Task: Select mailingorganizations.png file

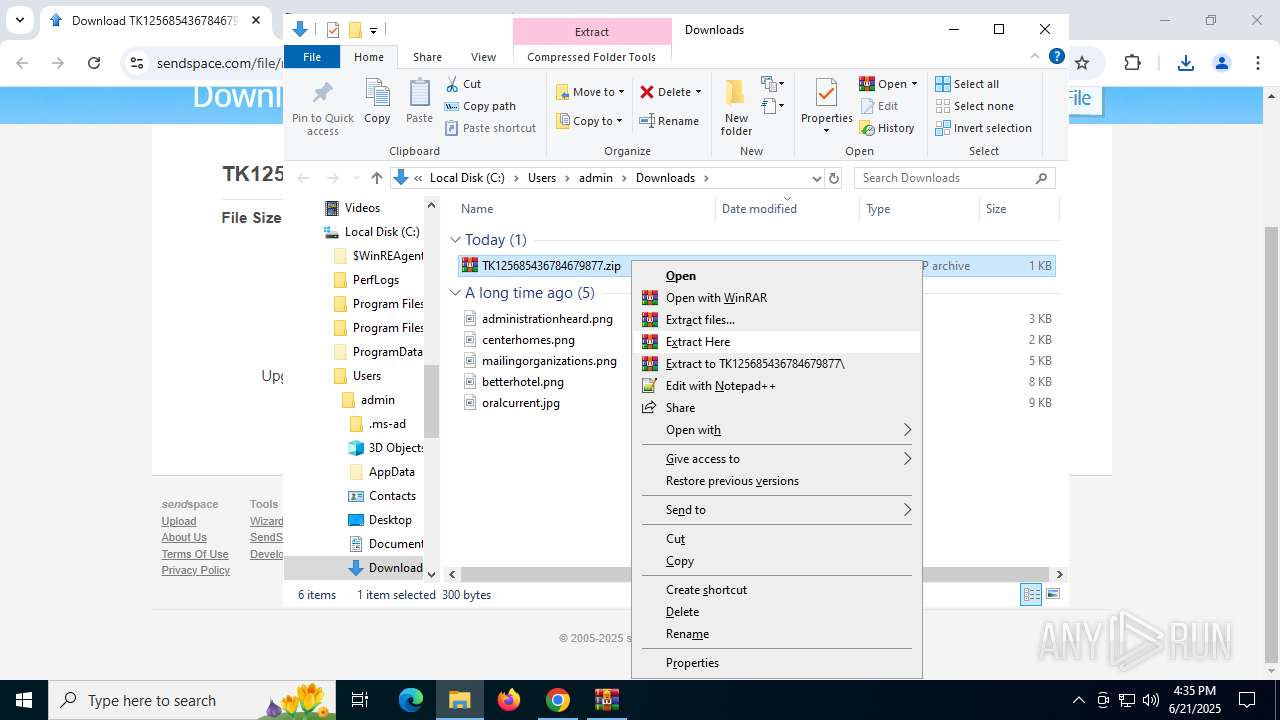Action: pyautogui.click(x=549, y=361)
